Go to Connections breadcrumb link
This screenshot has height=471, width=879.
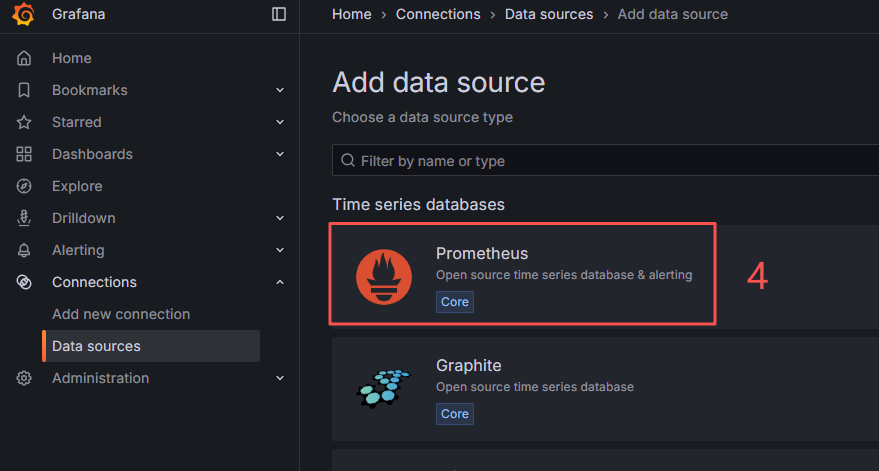point(438,14)
